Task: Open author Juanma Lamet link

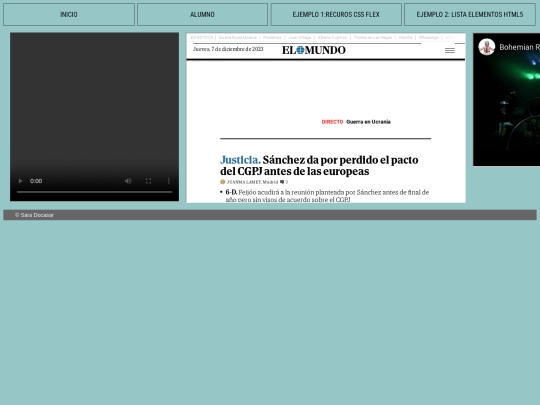Action: click(244, 182)
